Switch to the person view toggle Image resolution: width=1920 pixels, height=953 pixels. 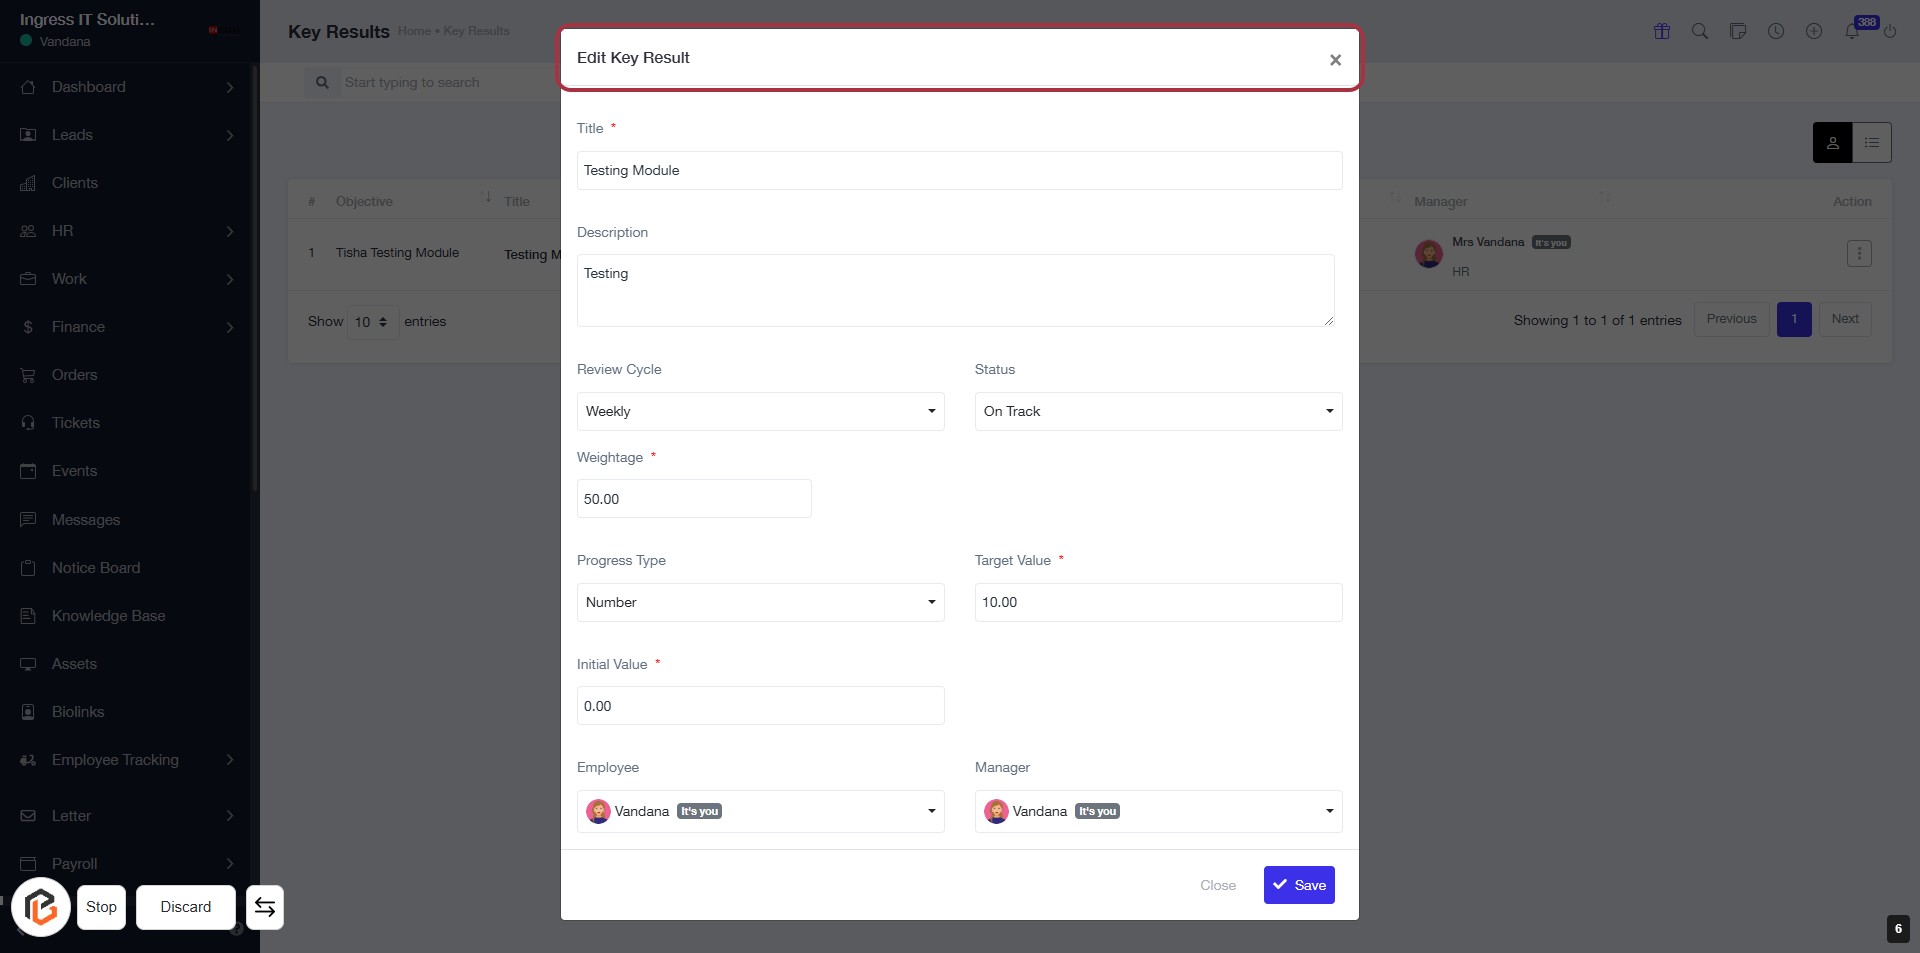tap(1832, 143)
